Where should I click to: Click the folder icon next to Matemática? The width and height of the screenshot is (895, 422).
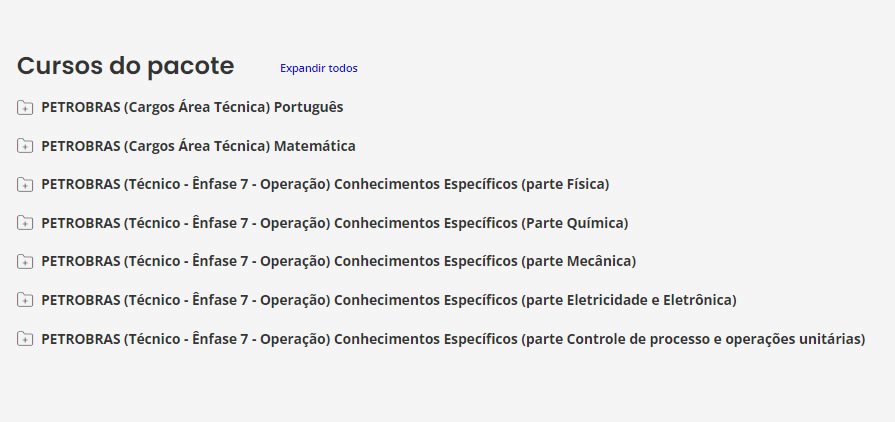click(25, 146)
